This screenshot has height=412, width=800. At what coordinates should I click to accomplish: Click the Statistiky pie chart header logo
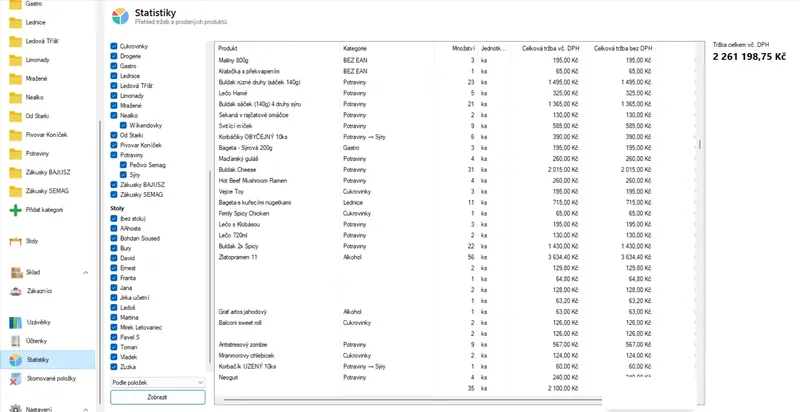pyautogui.click(x=120, y=16)
